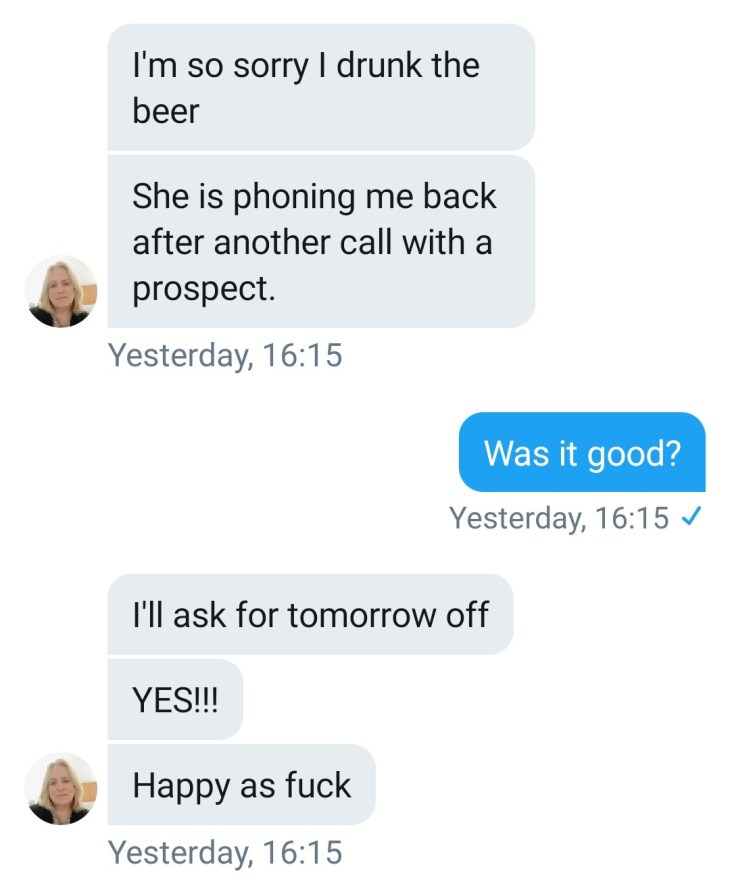
Task: Tap the avatar next to the last received message
Action: pos(61,788)
